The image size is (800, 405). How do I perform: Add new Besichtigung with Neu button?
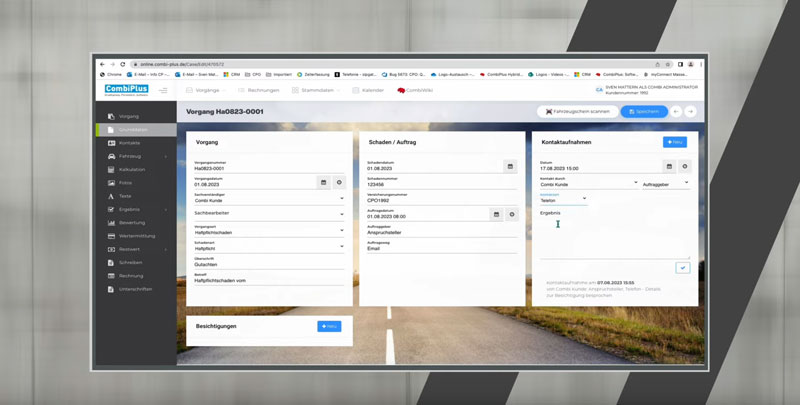[x=328, y=326]
